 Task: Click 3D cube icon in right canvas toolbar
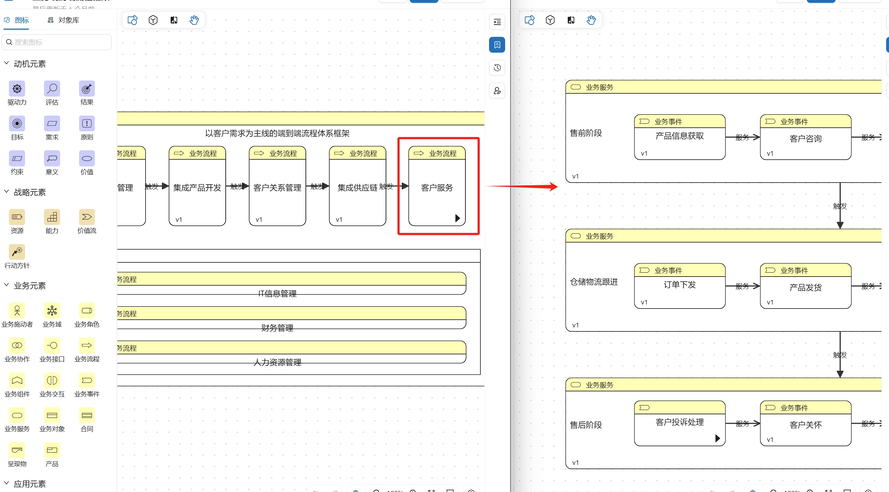550,20
